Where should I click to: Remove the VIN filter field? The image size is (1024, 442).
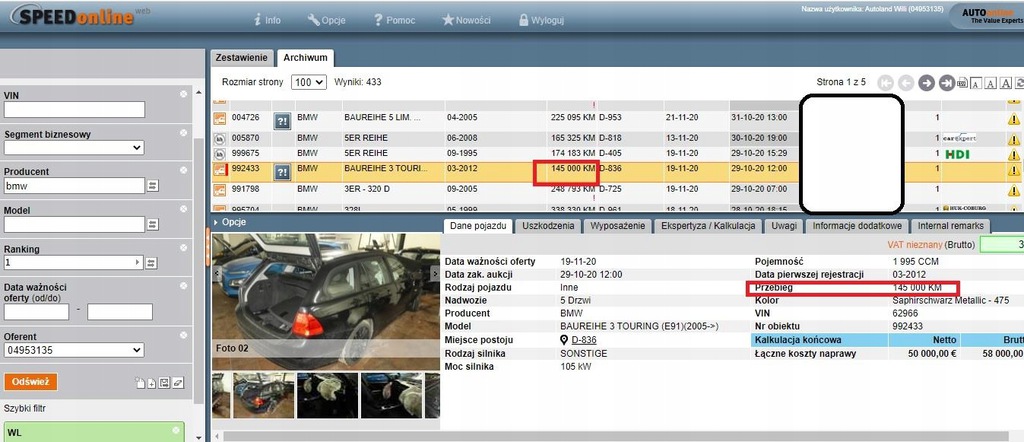coord(183,94)
